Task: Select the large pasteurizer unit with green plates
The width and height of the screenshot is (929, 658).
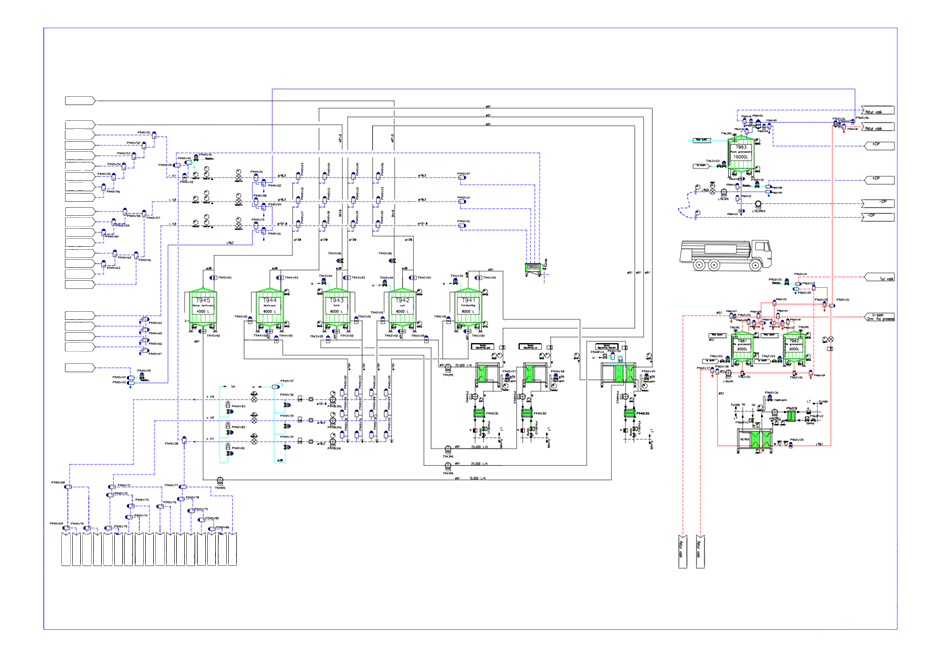Action: 619,374
